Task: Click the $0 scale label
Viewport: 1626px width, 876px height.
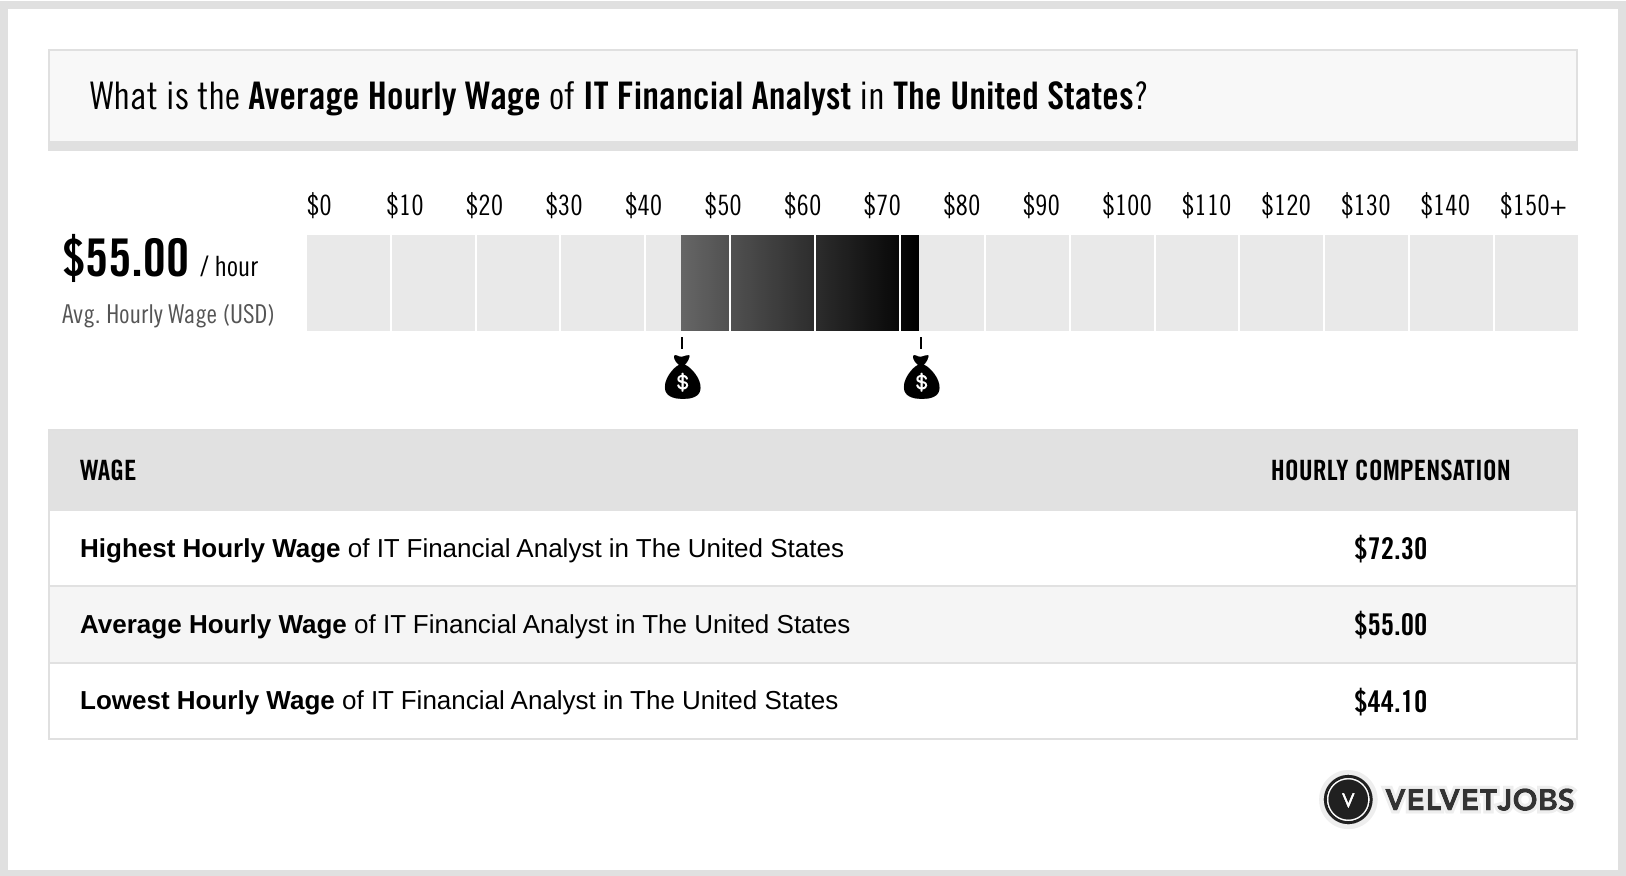Action: click(319, 206)
